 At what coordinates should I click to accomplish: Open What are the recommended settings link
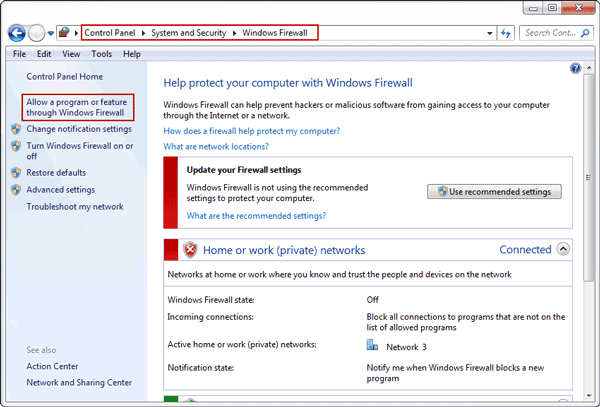(x=256, y=216)
